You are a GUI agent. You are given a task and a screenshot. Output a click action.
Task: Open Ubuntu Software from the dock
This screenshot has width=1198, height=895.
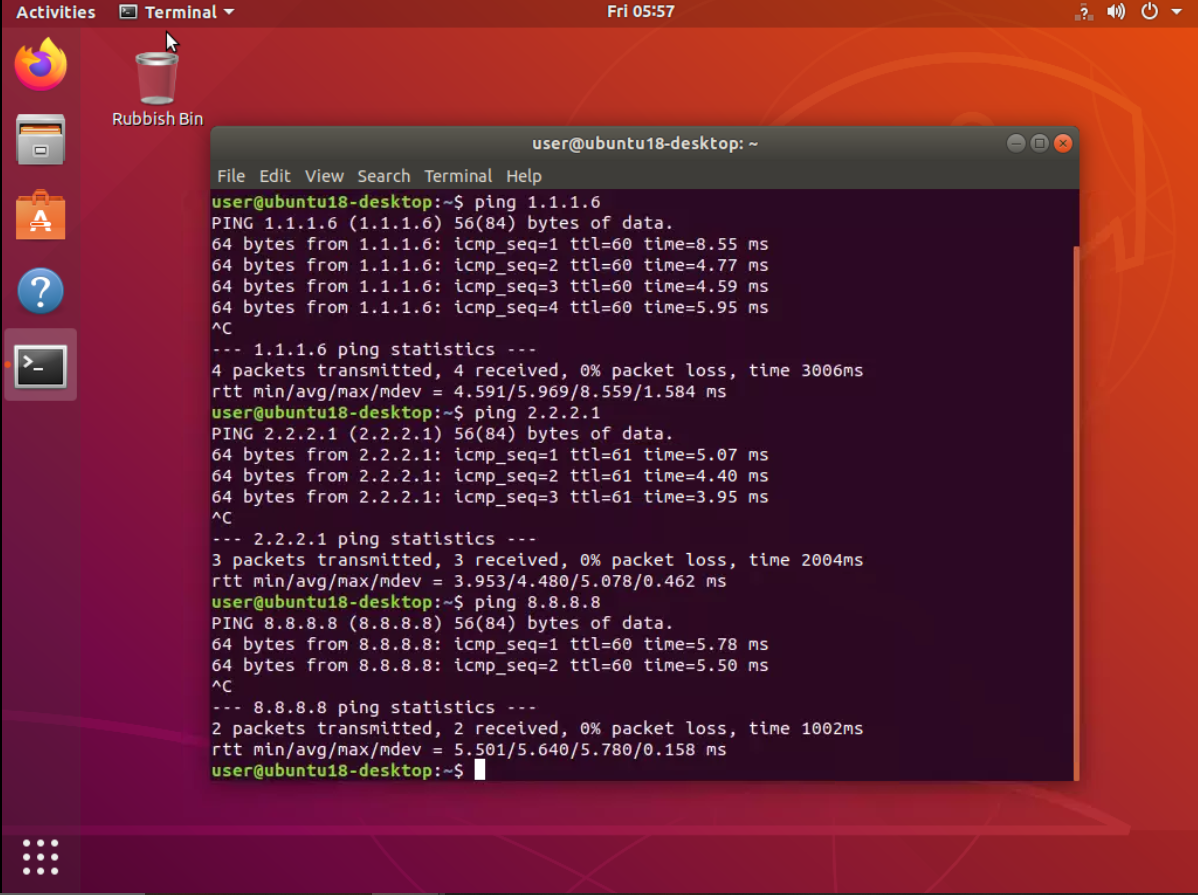coord(40,215)
